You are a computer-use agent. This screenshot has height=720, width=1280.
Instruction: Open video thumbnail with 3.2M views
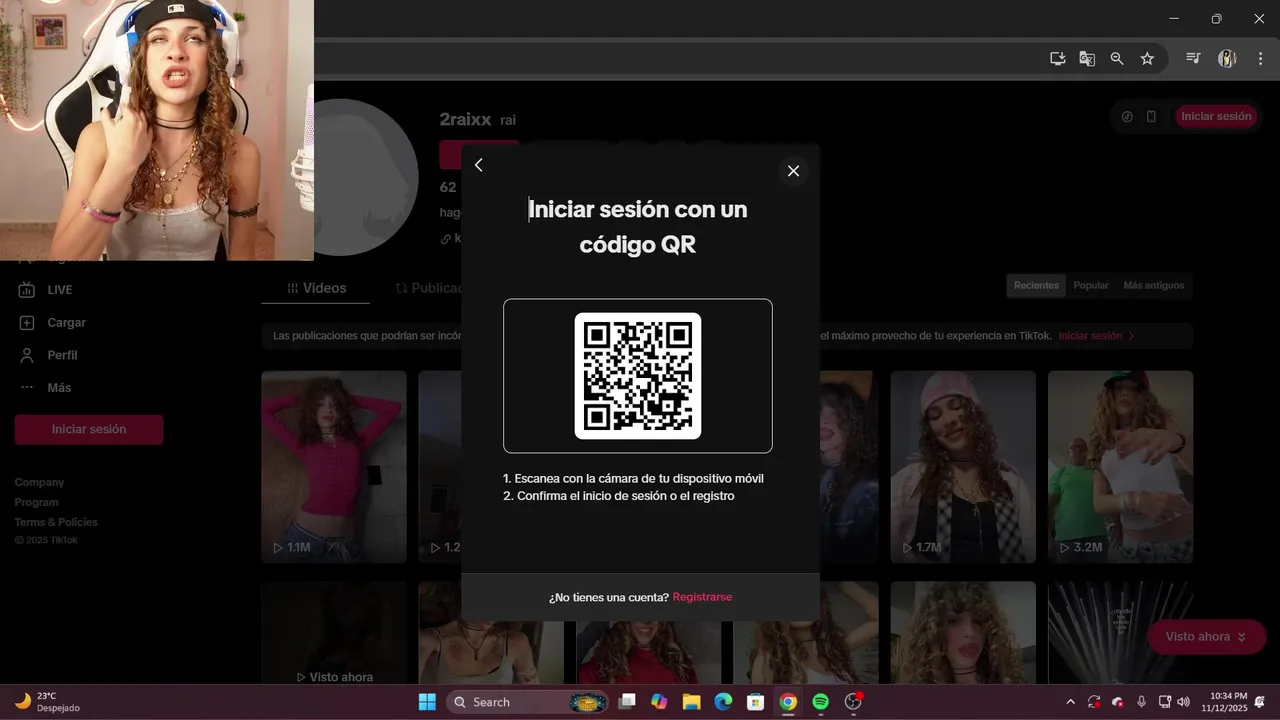(1120, 467)
